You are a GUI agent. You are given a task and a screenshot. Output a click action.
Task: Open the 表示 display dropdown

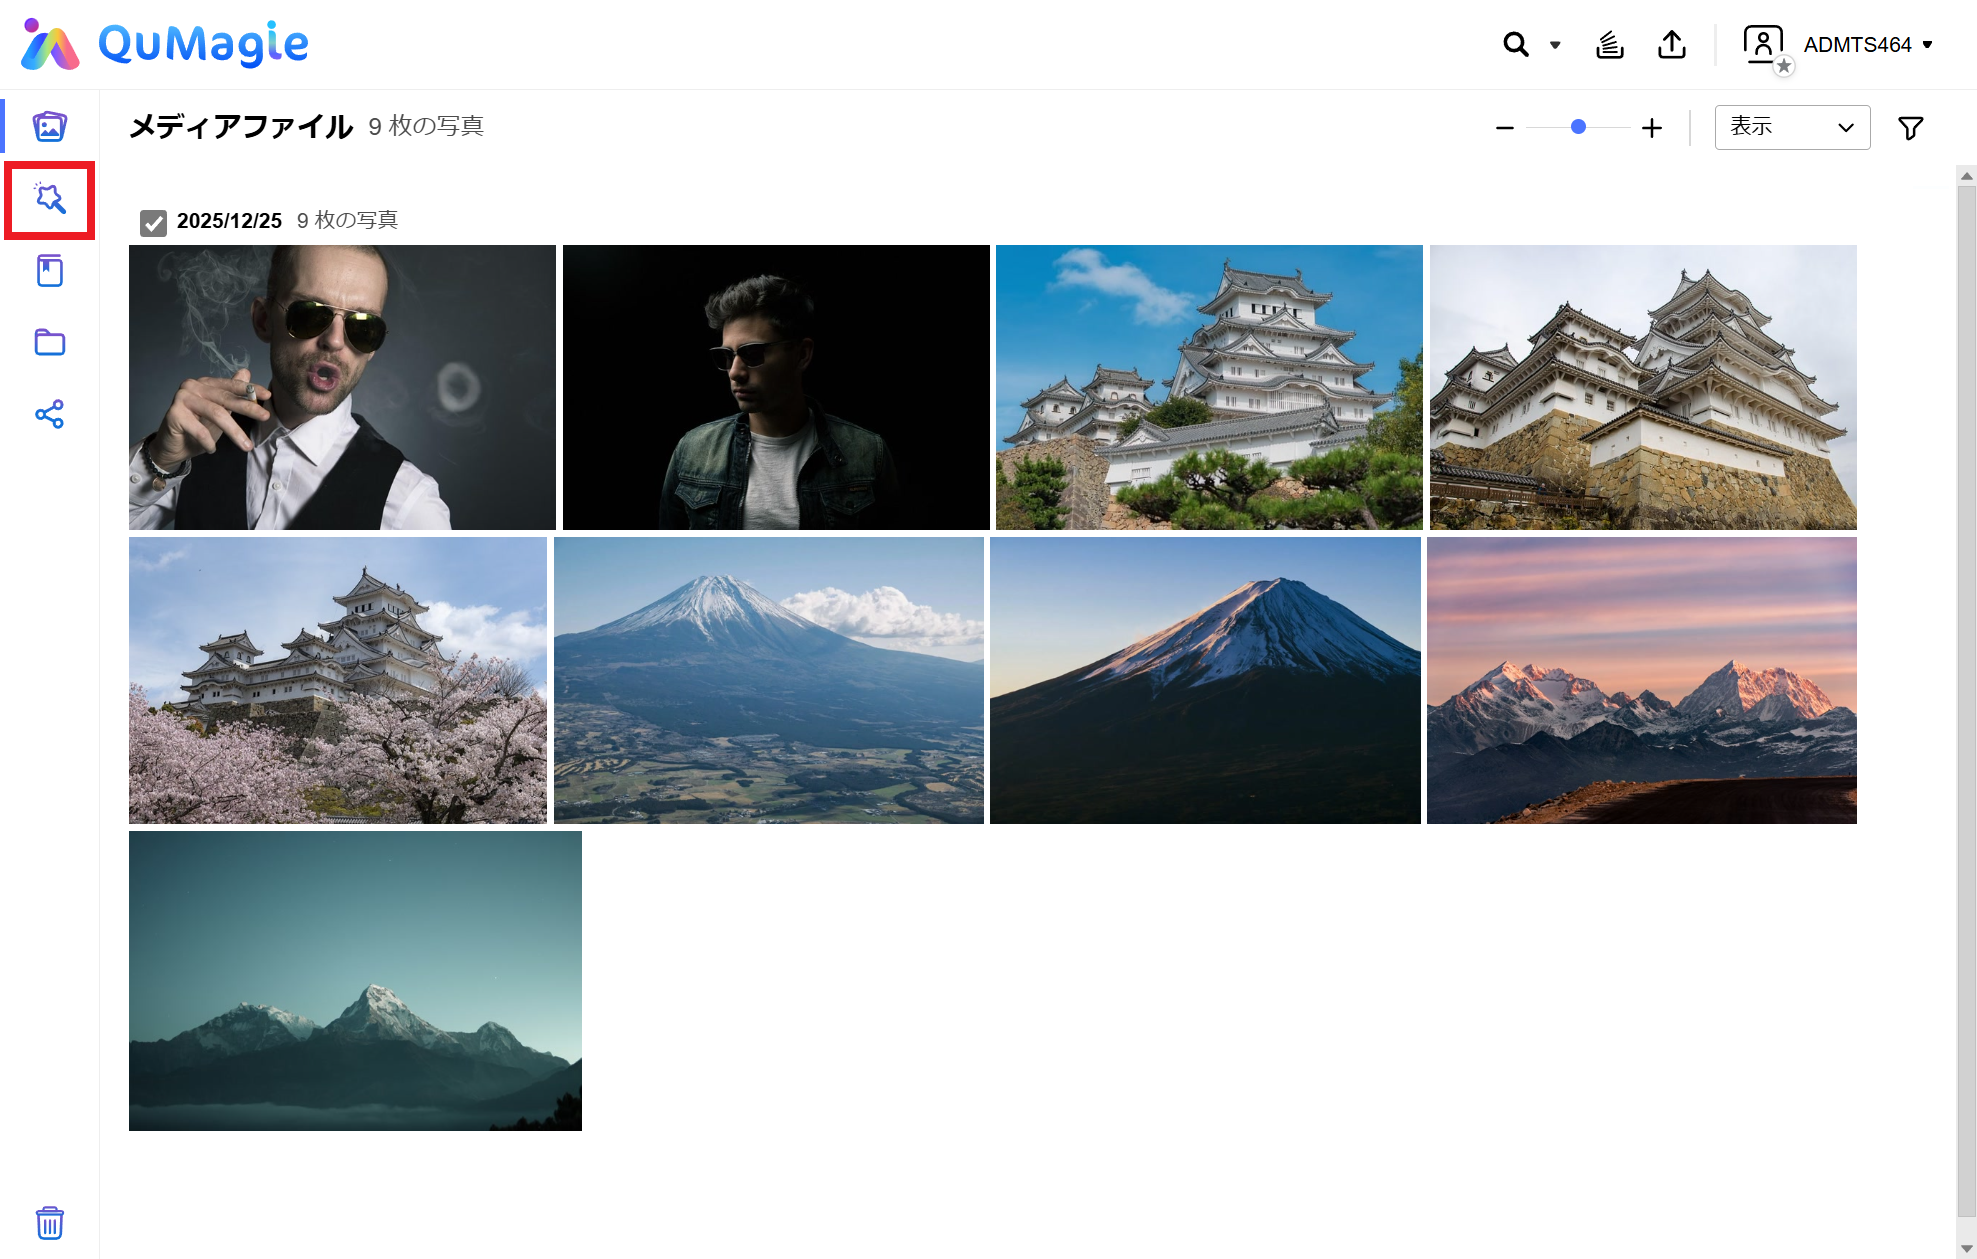click(x=1792, y=128)
